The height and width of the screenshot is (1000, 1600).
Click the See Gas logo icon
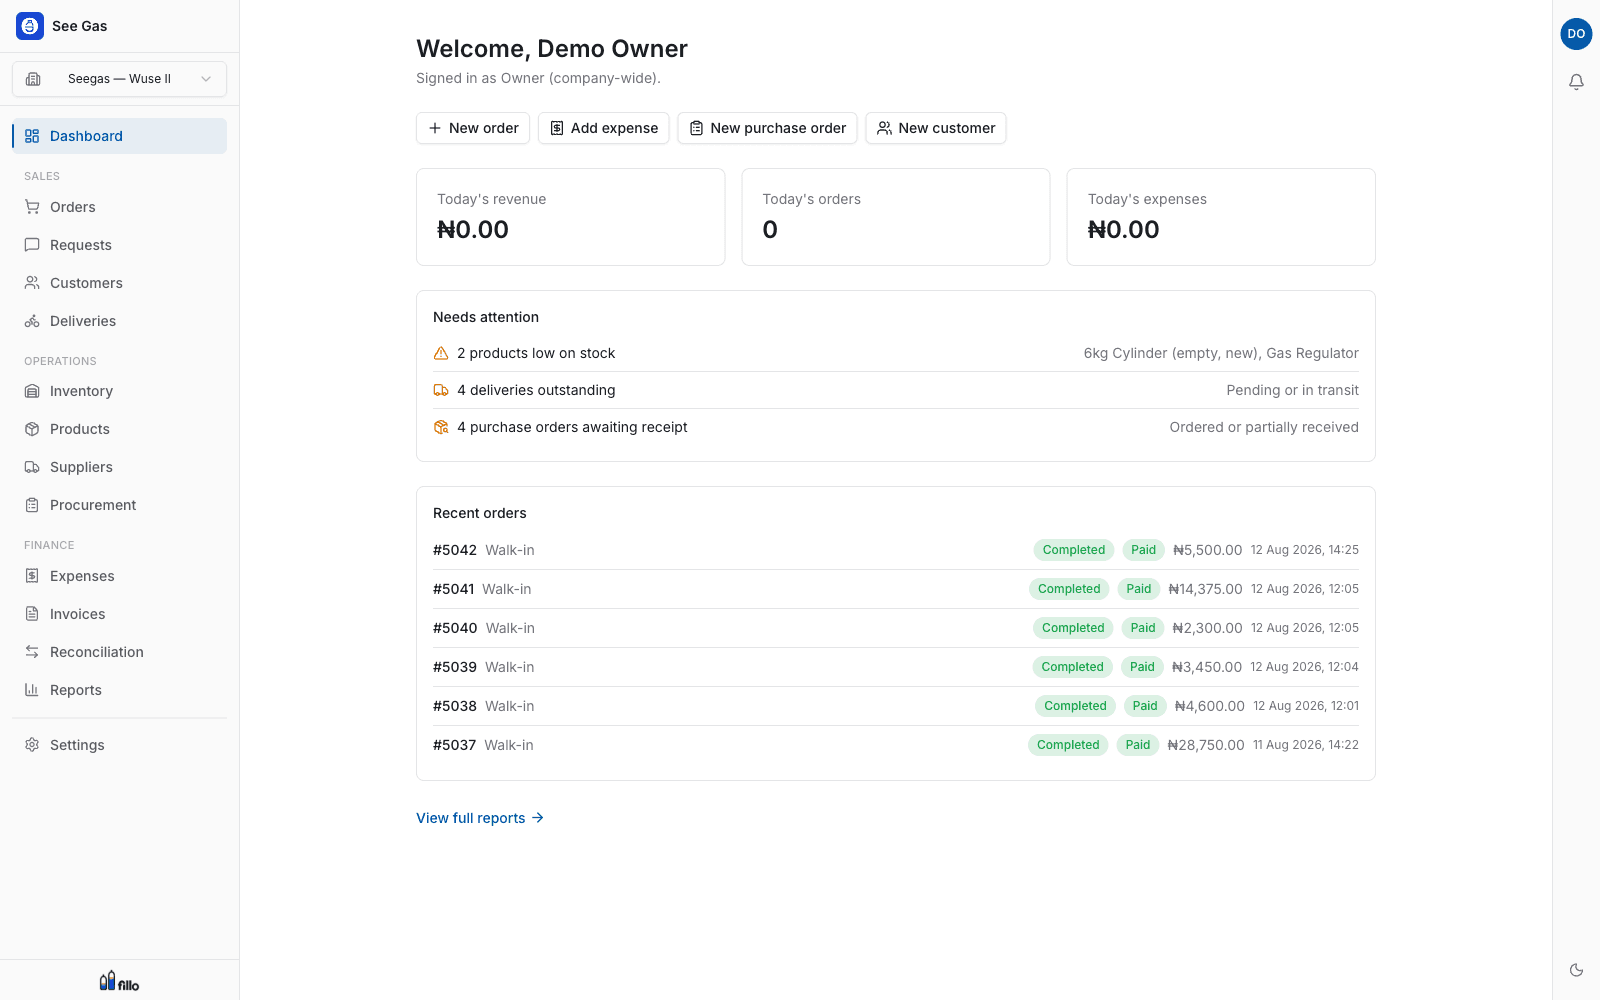point(30,26)
